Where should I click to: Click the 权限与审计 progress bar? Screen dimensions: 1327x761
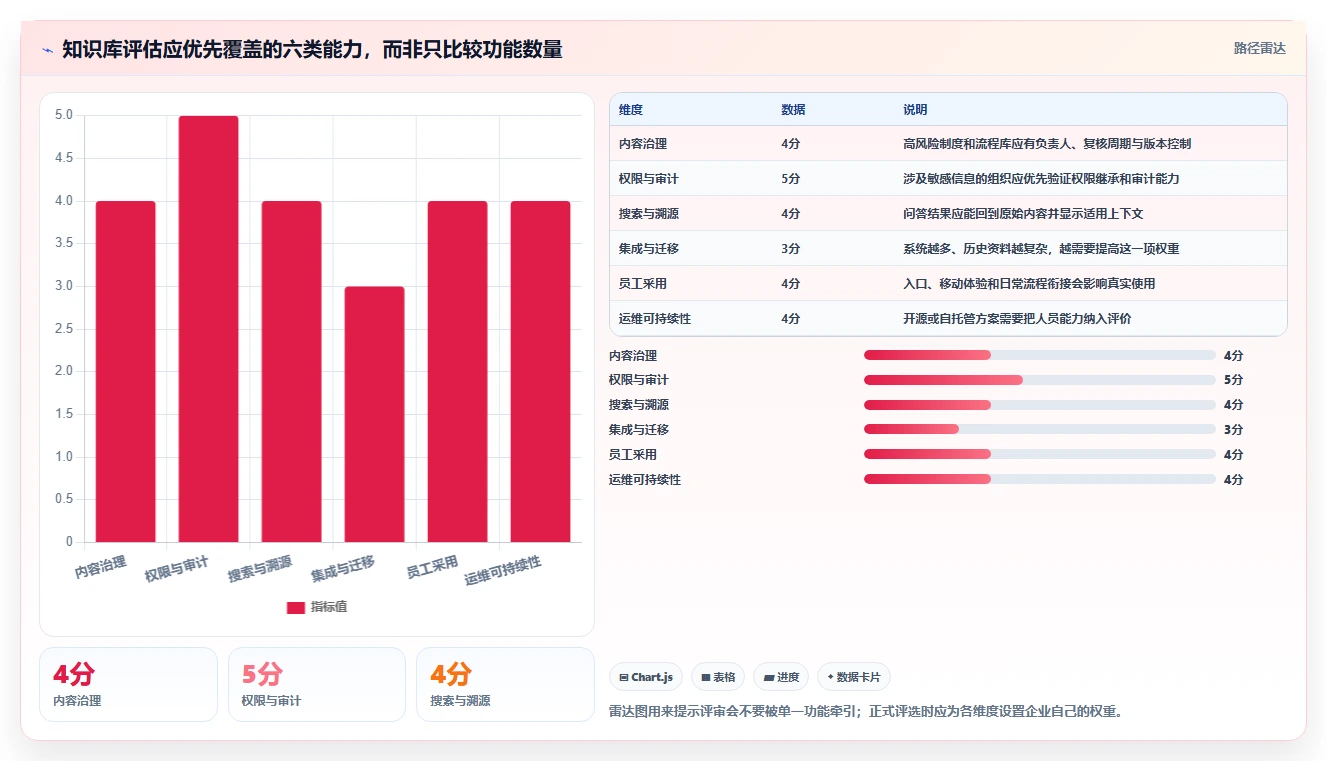coord(1040,380)
